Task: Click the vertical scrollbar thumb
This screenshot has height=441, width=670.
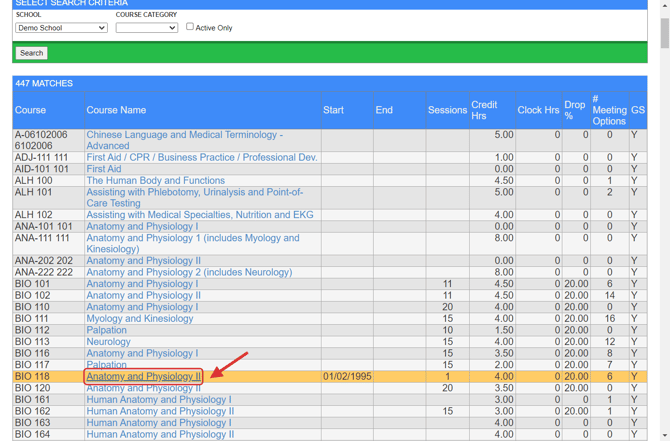Action: pos(665,33)
